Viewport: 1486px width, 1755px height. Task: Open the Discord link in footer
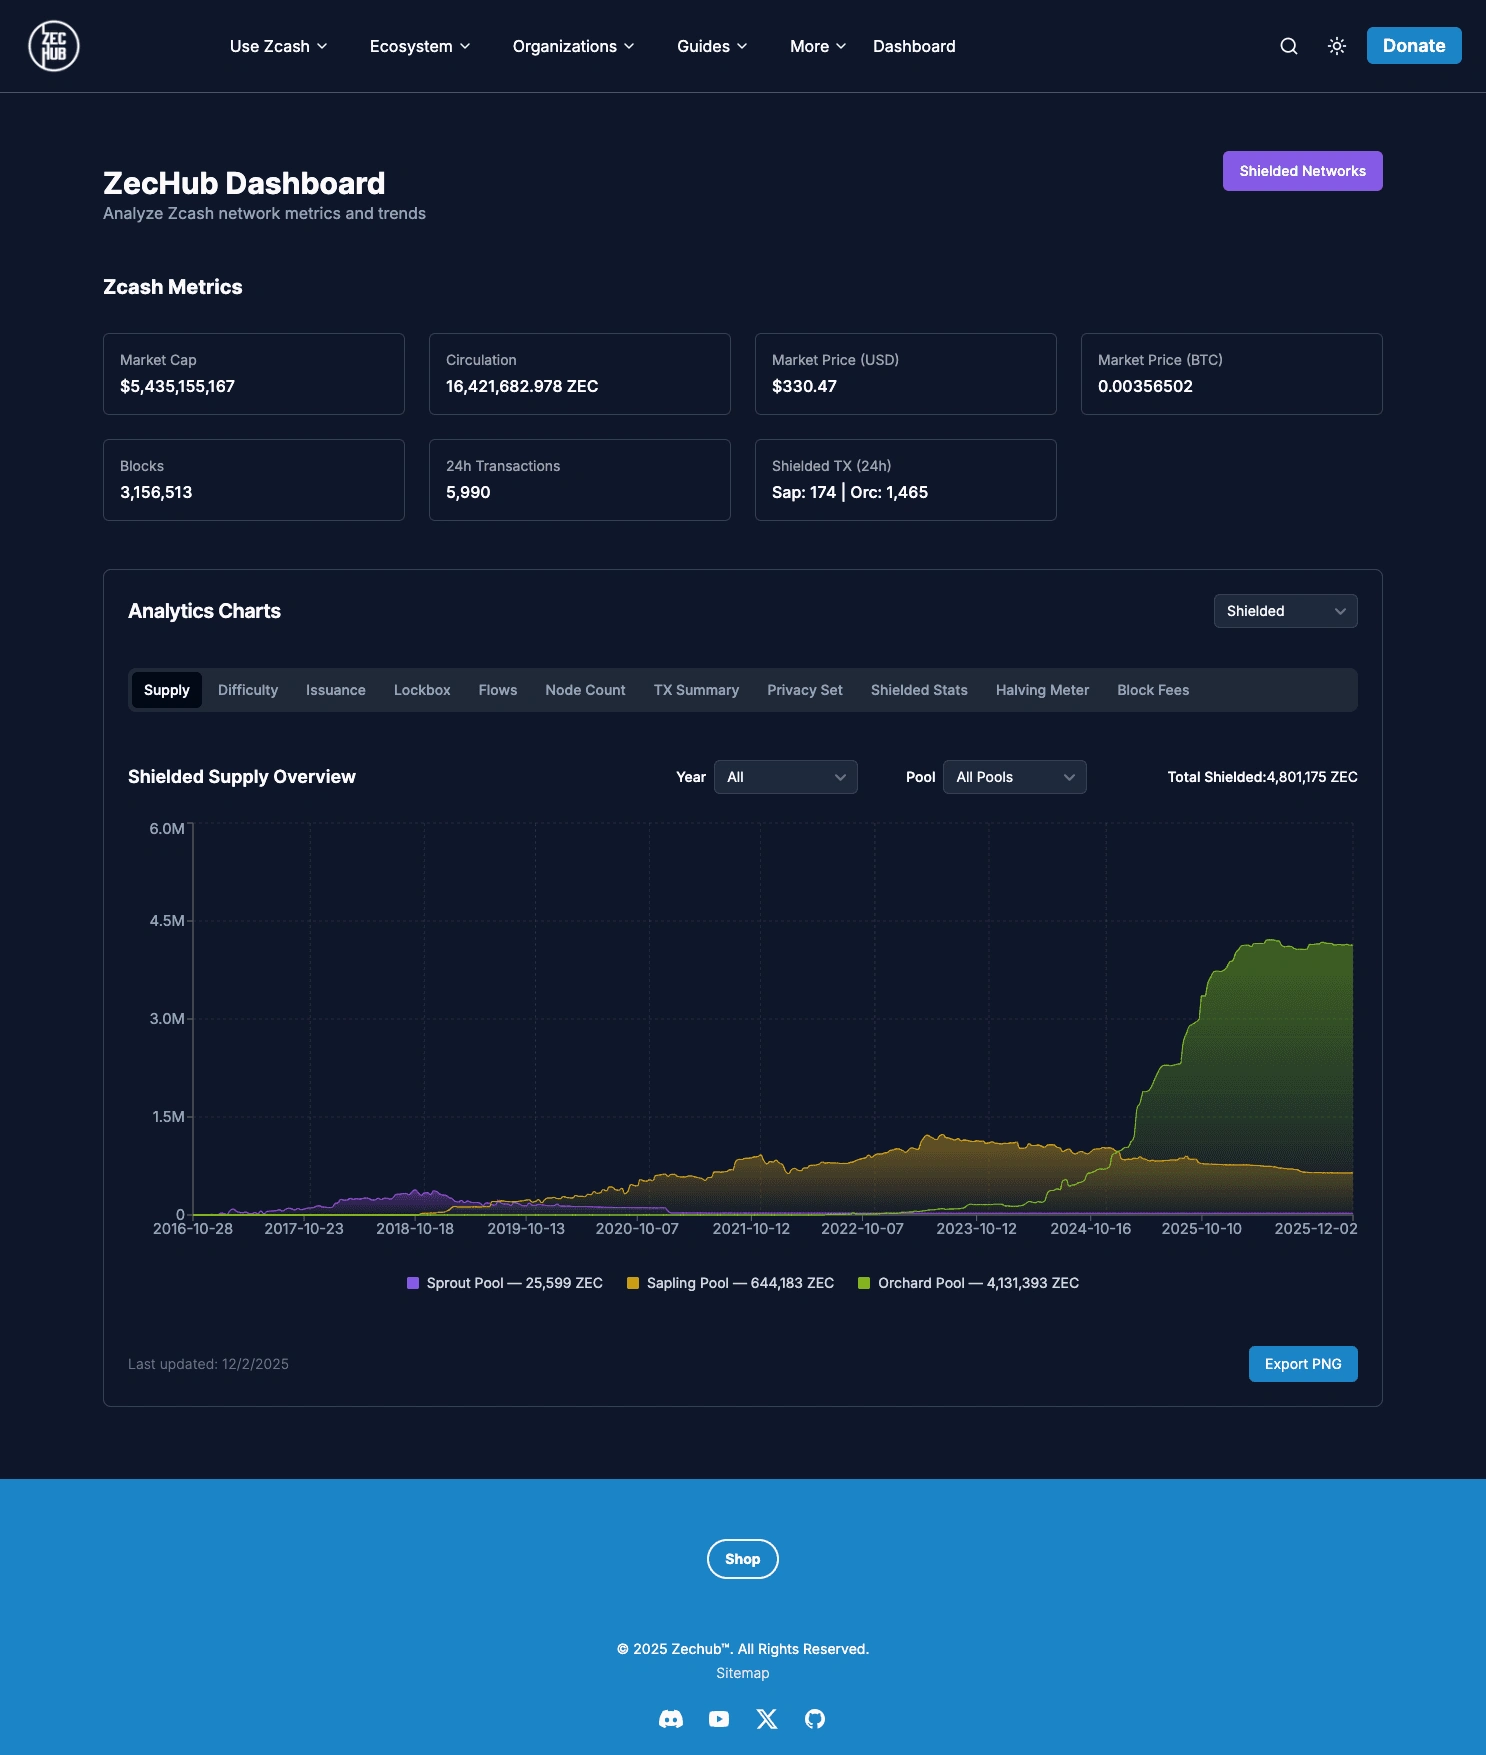(x=671, y=1719)
